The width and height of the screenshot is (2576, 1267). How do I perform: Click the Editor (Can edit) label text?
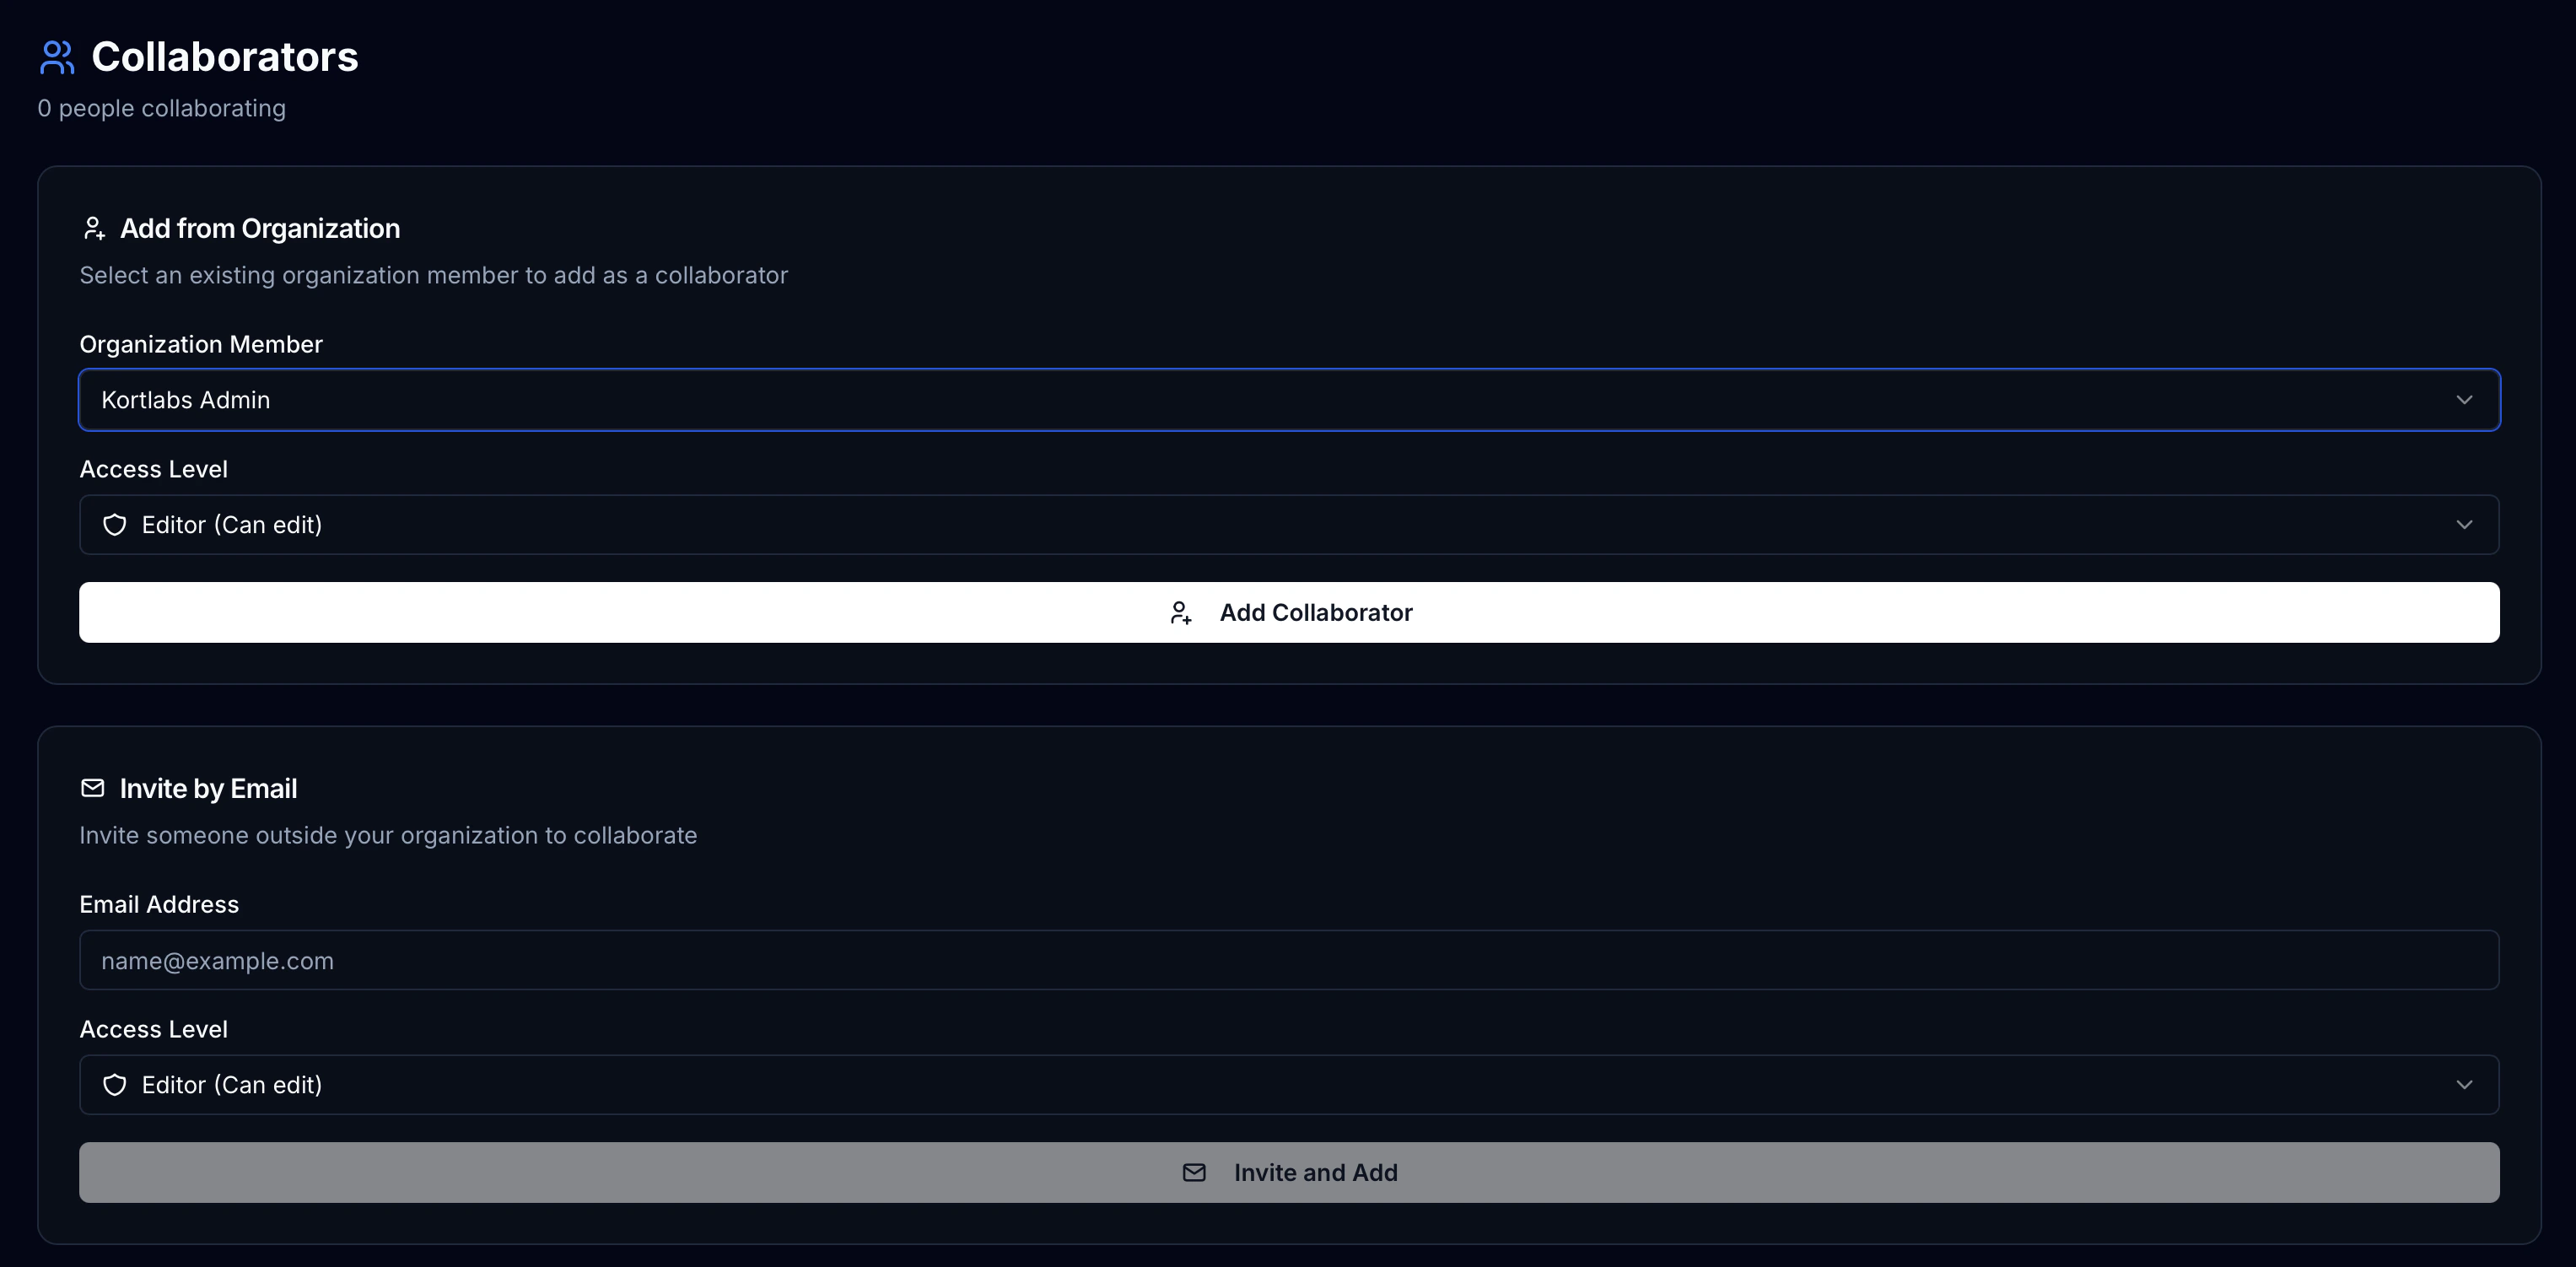(231, 524)
